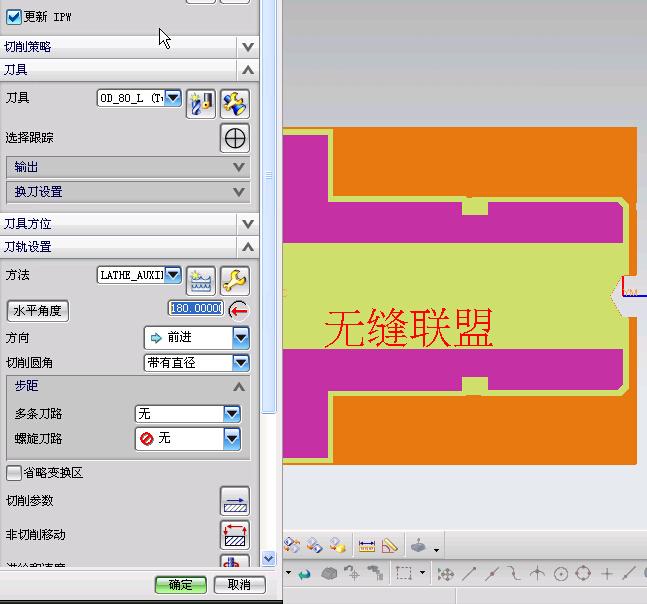This screenshot has width=647, height=604.
Task: Click the red arrow angle direction icon
Action: 238,310
